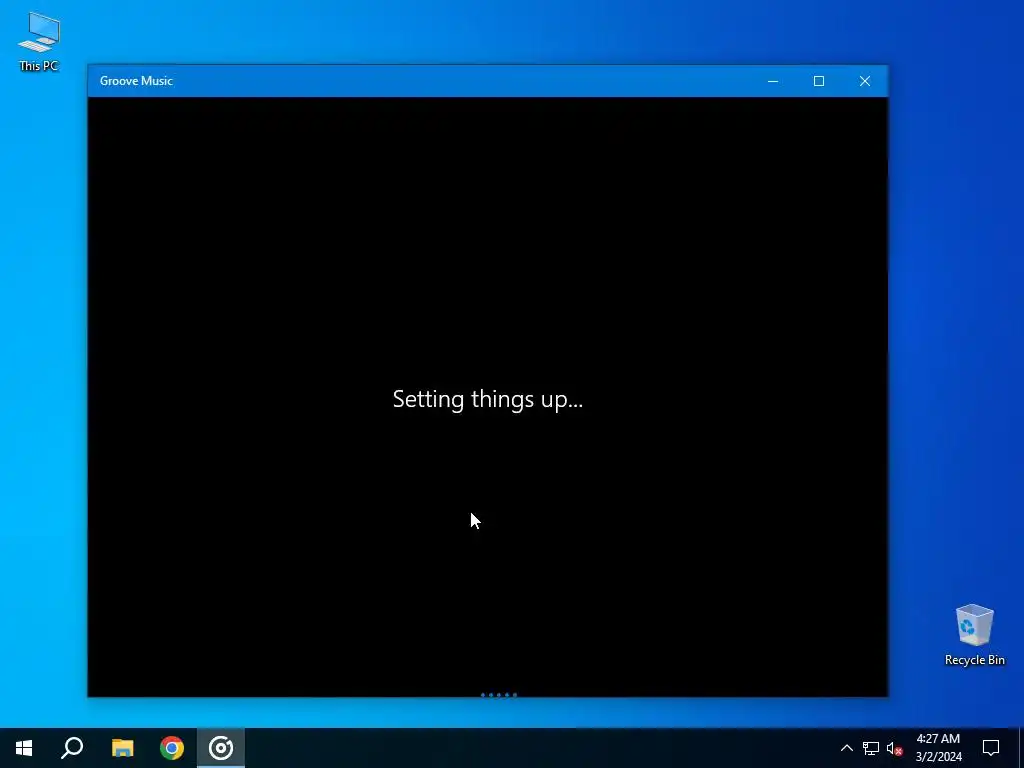This screenshot has width=1024, height=768.
Task: Click the Groove Music taskbar icon
Action: click(221, 748)
